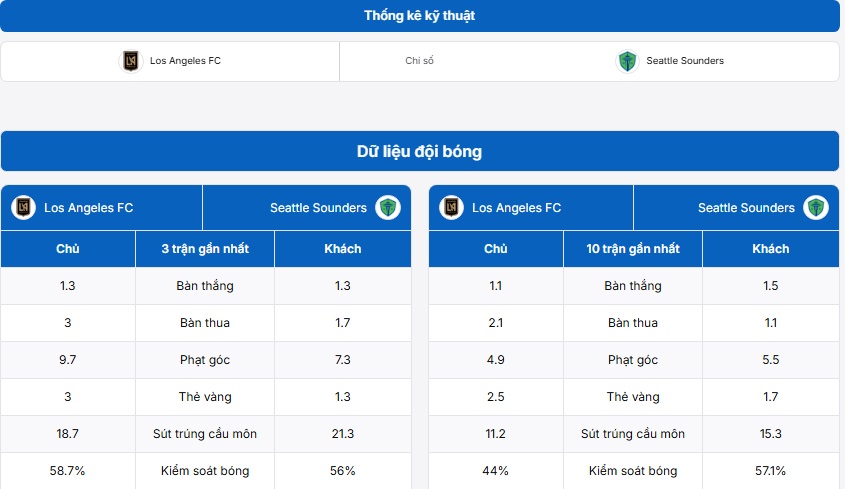The width and height of the screenshot is (845, 489).
Task: Click the 1.5 Bàn thắng away value
Action: [771, 286]
